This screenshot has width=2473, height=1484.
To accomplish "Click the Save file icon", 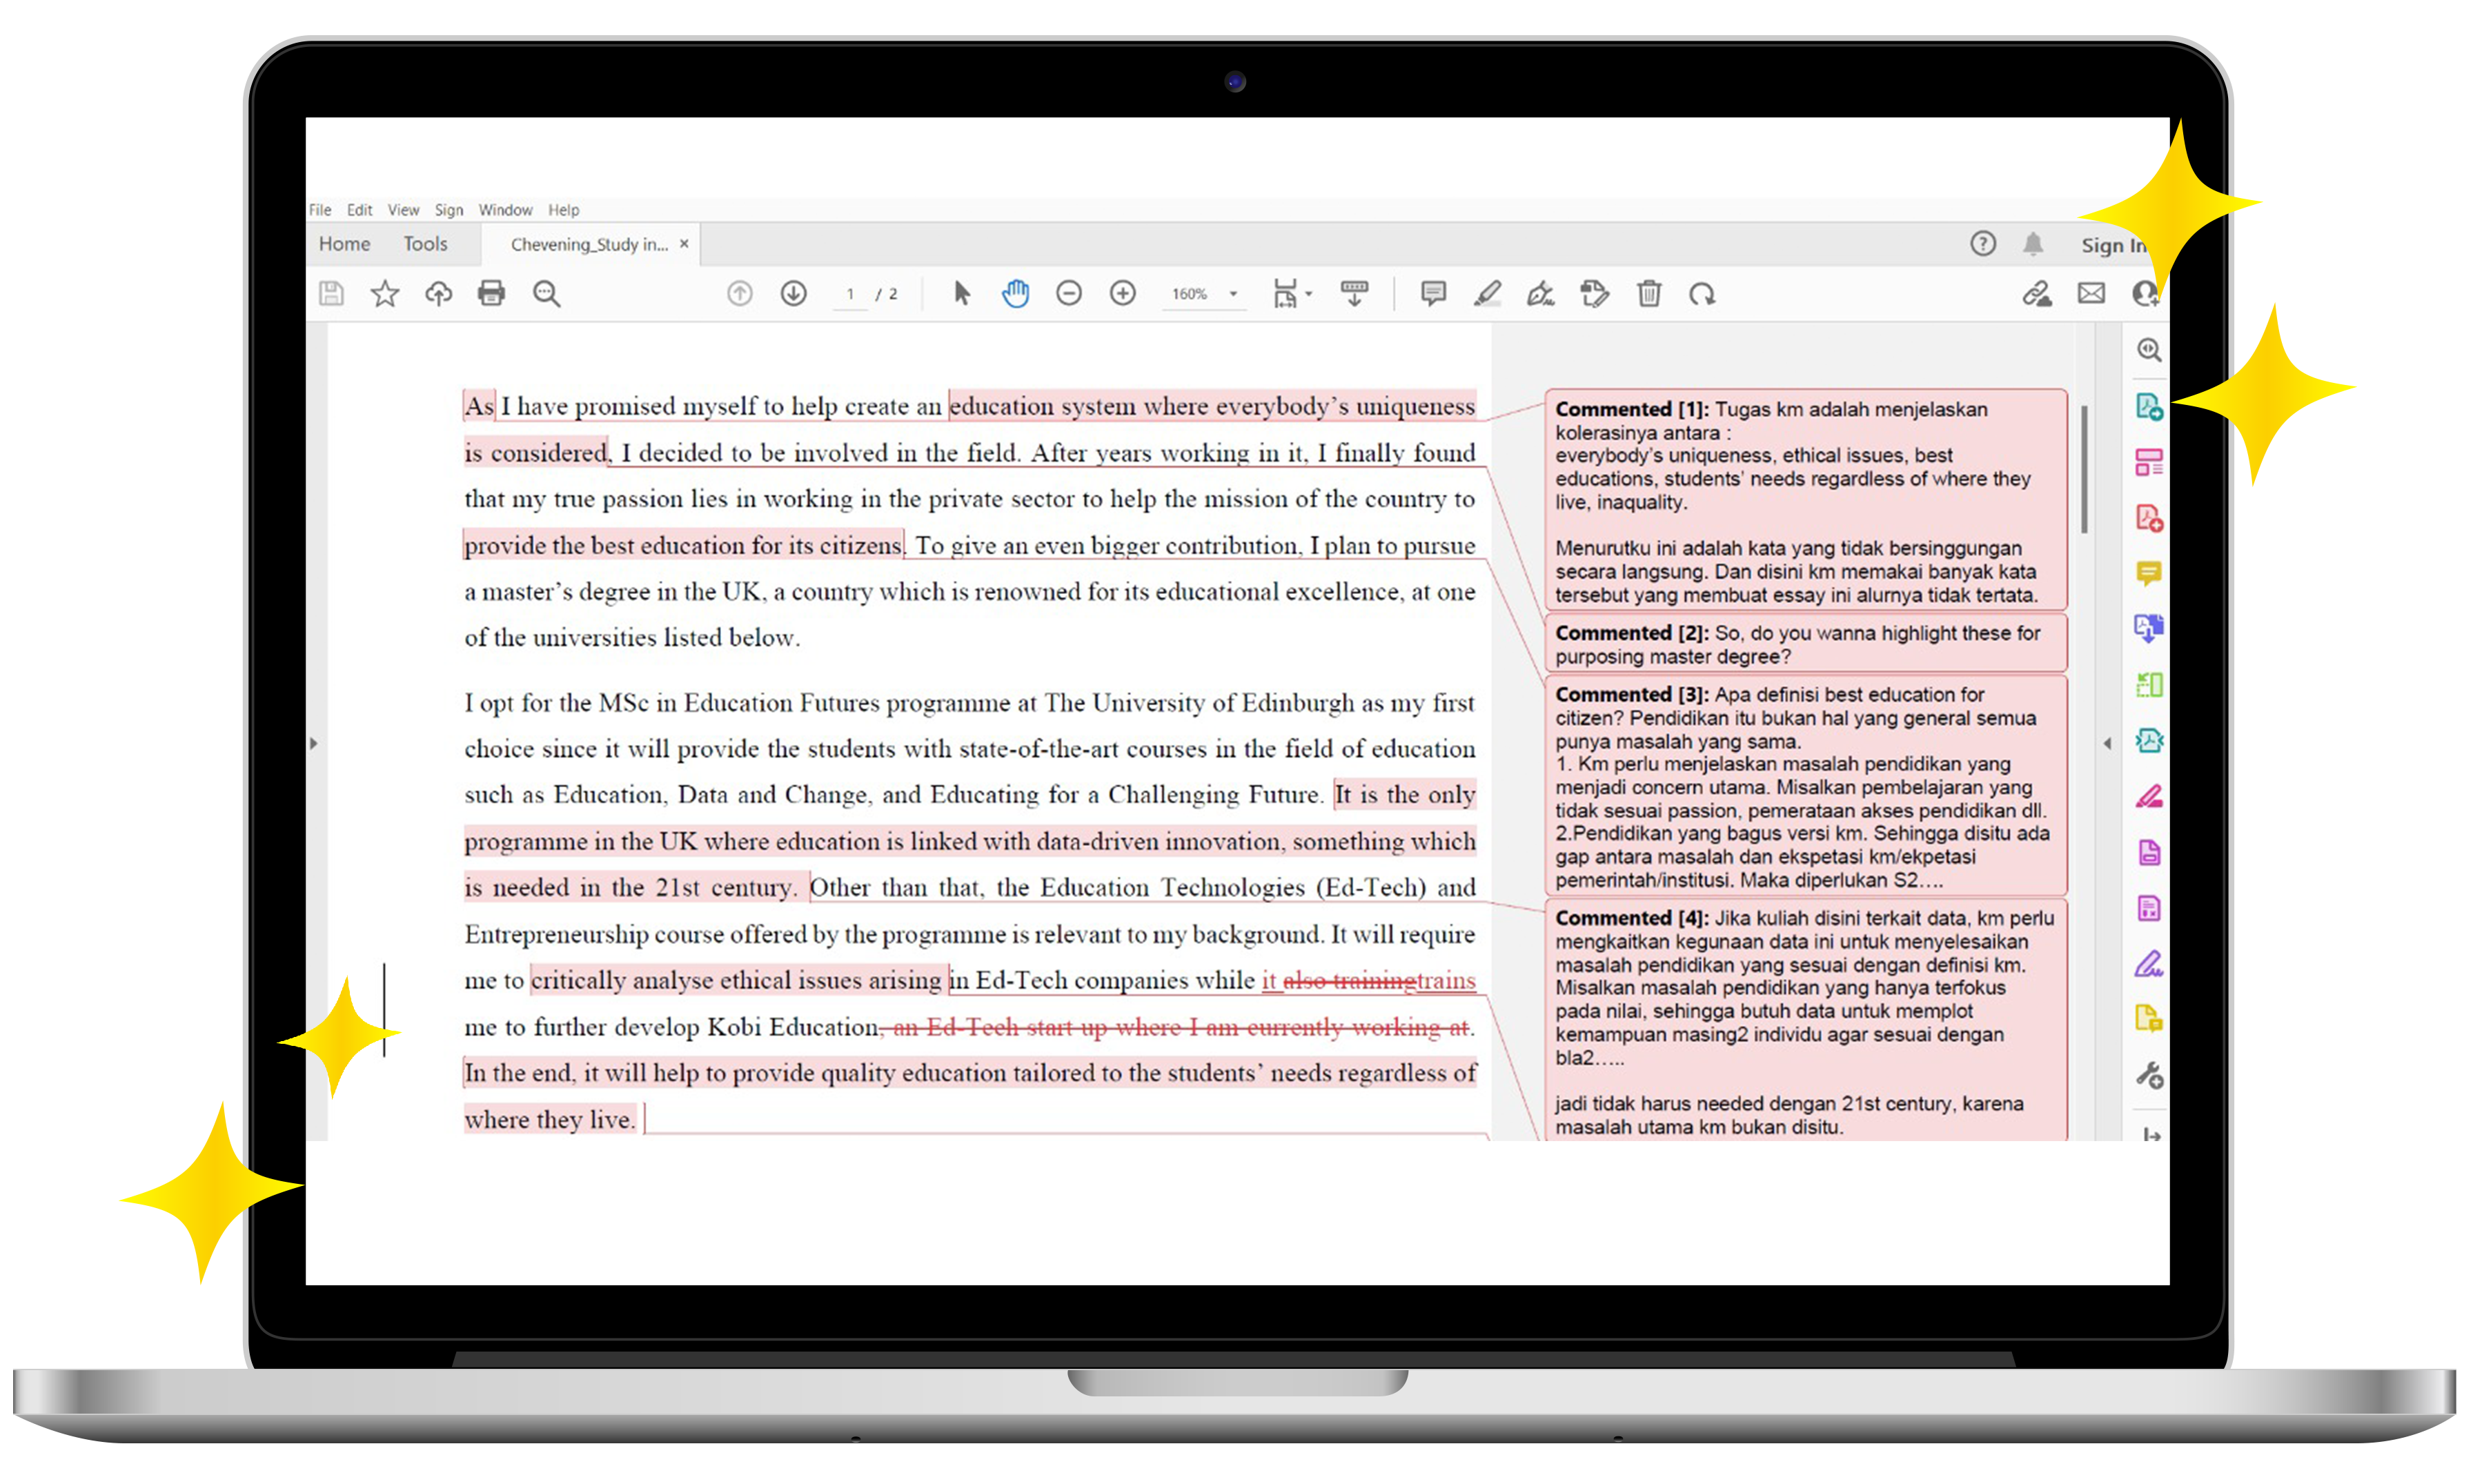I will click(331, 294).
